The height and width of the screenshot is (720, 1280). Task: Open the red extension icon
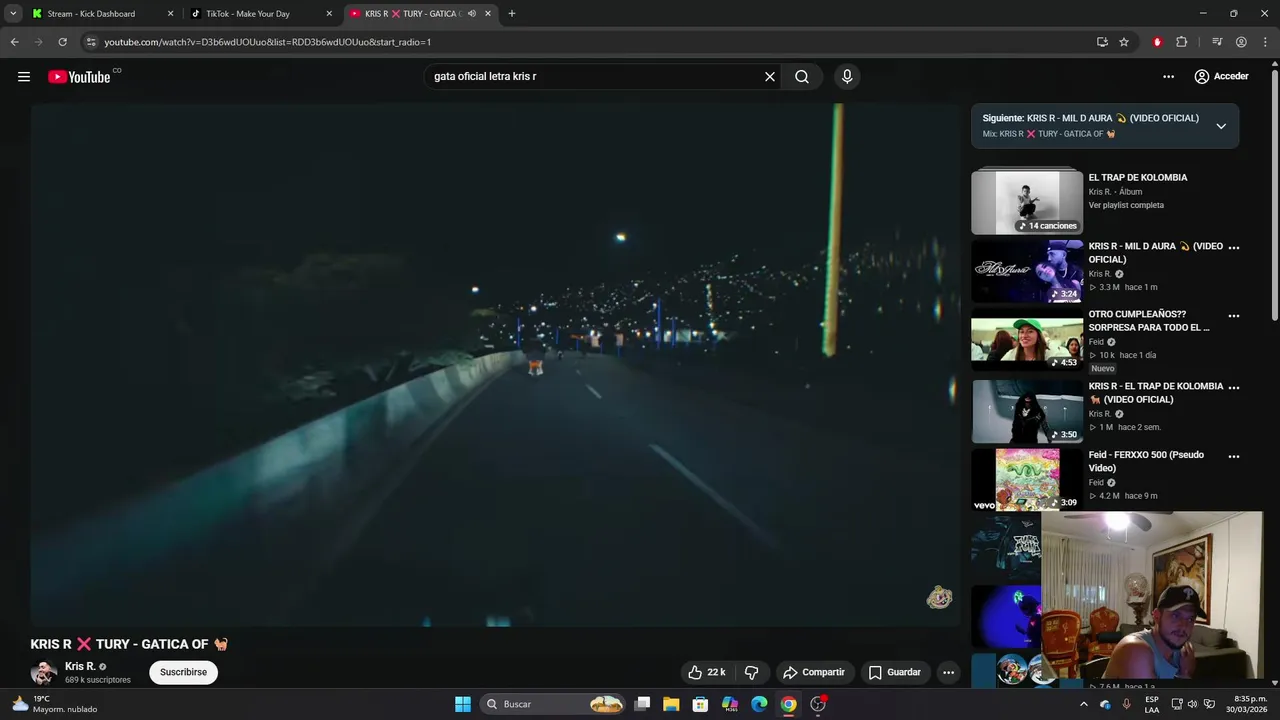pos(1157,42)
